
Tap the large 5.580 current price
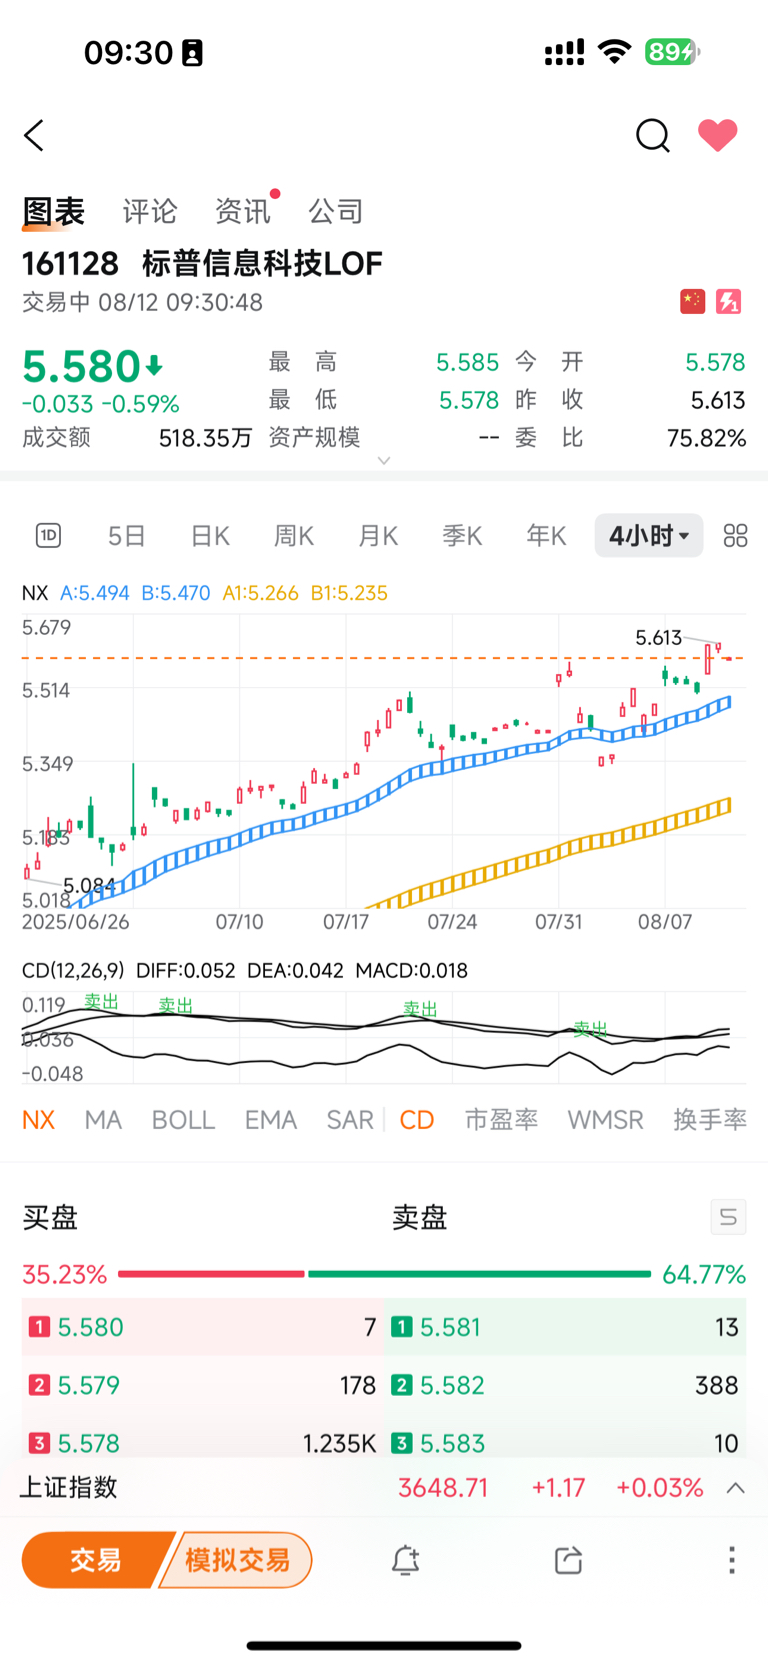tap(81, 367)
